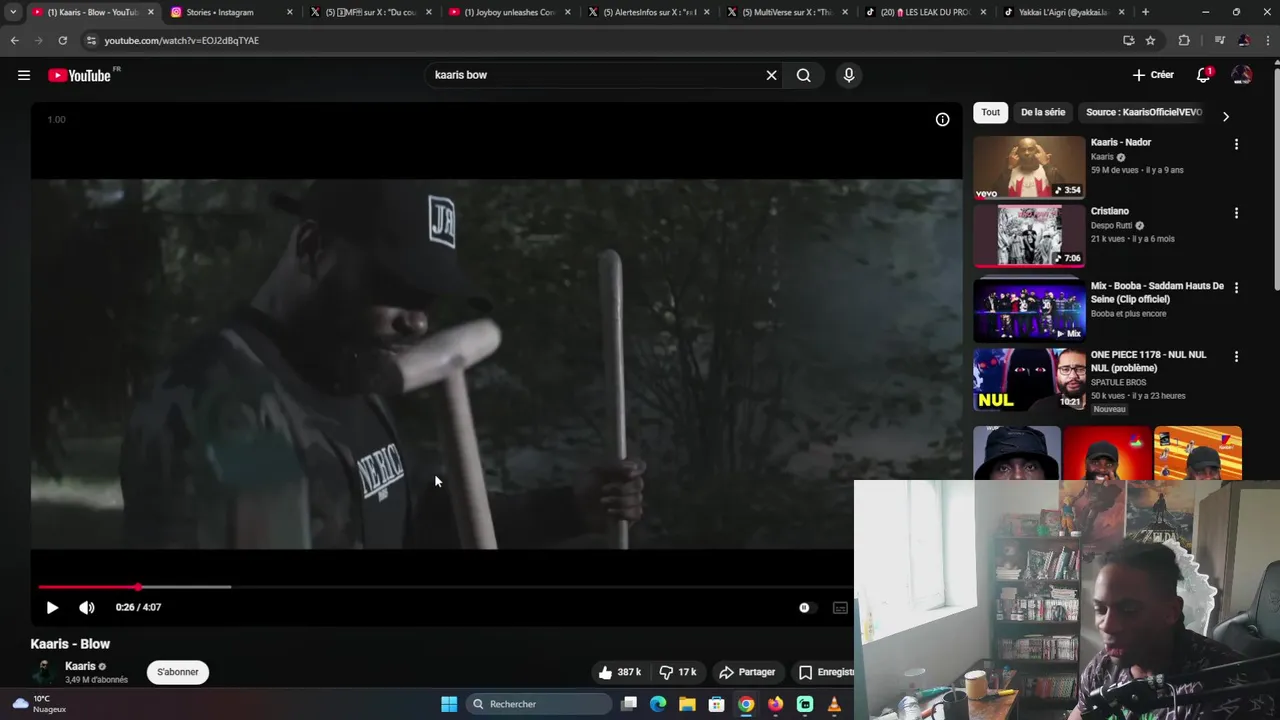Mute the video volume speaker icon
The image size is (1280, 720).
pos(87,607)
